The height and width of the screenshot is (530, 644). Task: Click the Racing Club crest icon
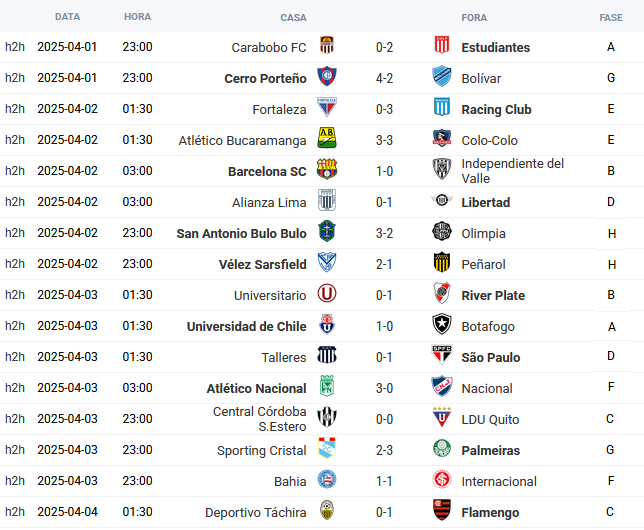[x=442, y=107]
